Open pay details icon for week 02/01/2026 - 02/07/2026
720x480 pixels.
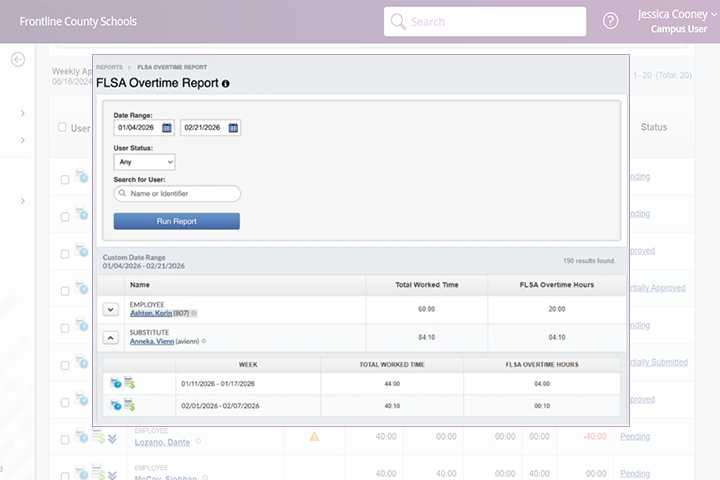pyautogui.click(x=130, y=405)
